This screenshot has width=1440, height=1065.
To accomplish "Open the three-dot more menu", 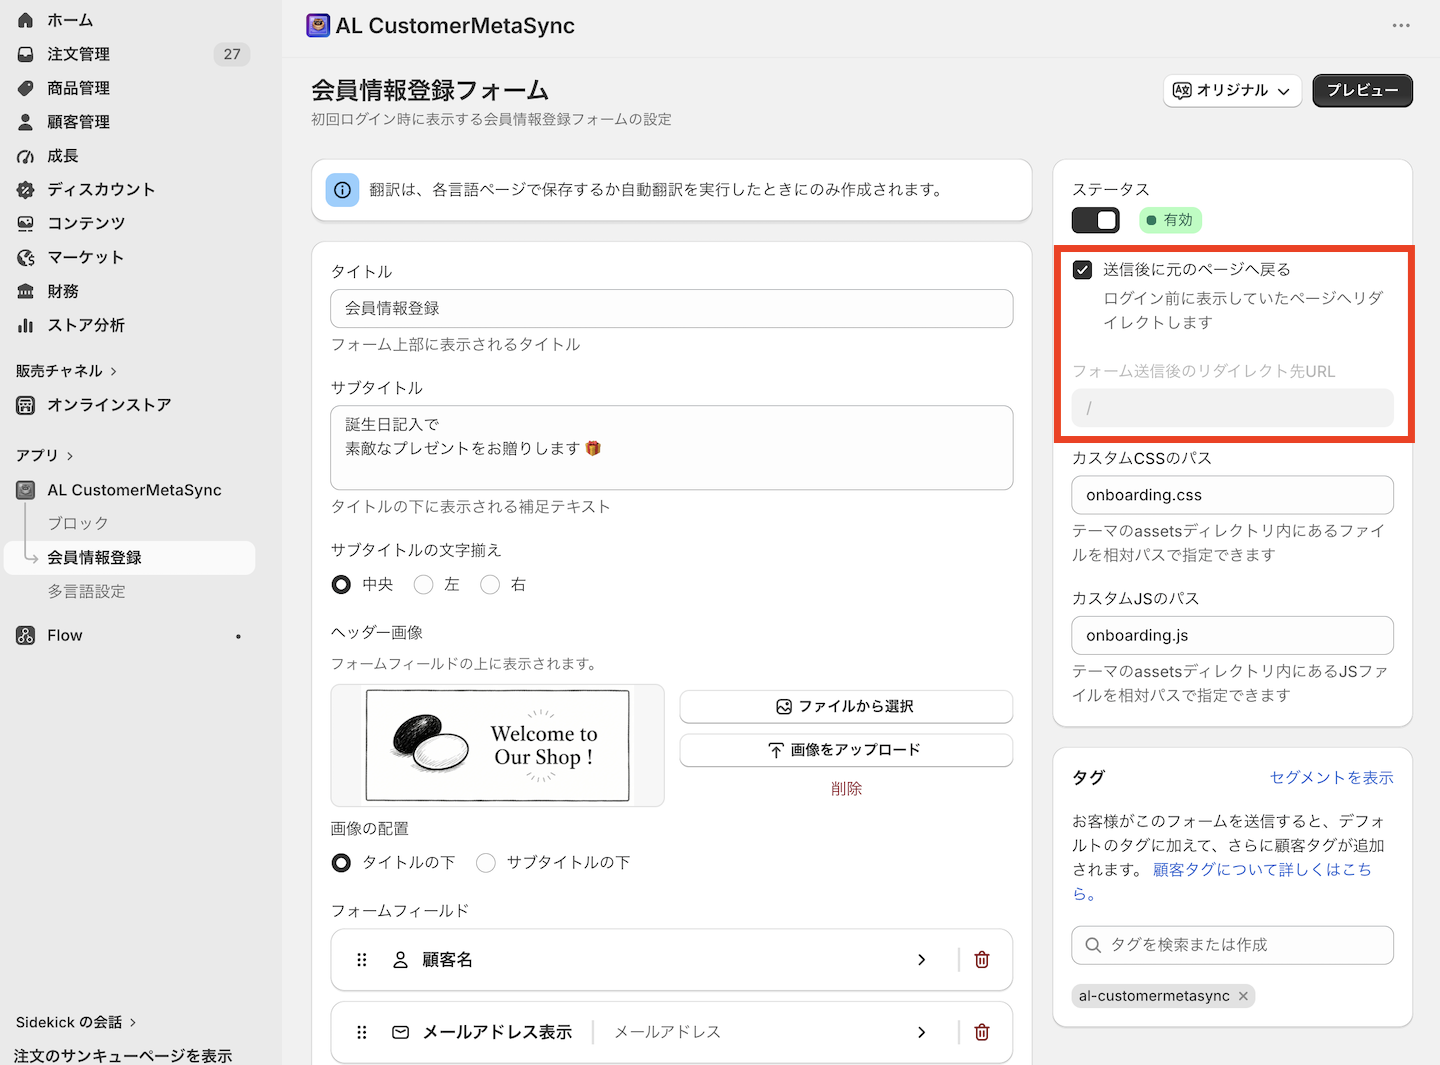I will 1401,26.
